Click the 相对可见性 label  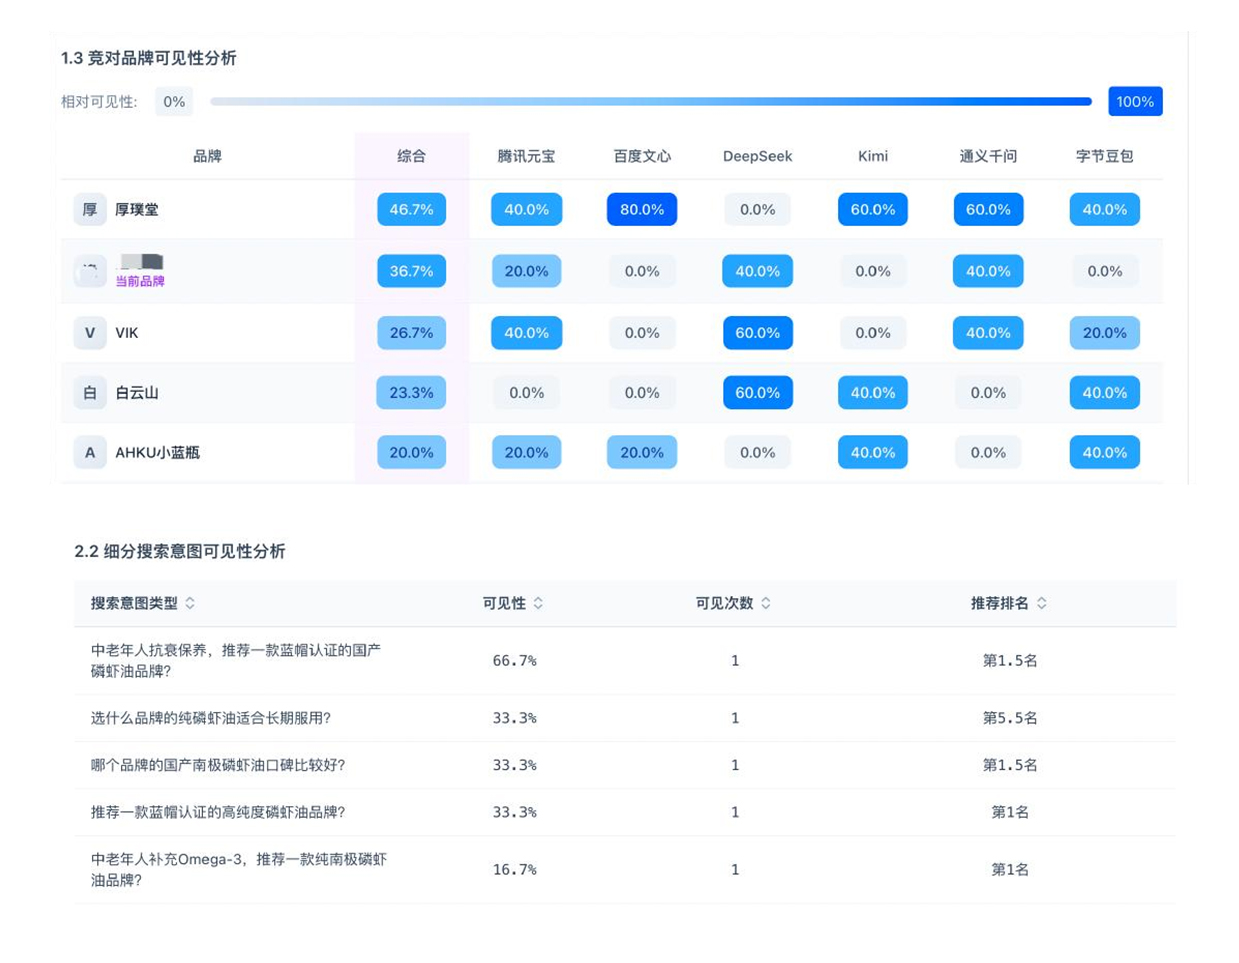(99, 101)
